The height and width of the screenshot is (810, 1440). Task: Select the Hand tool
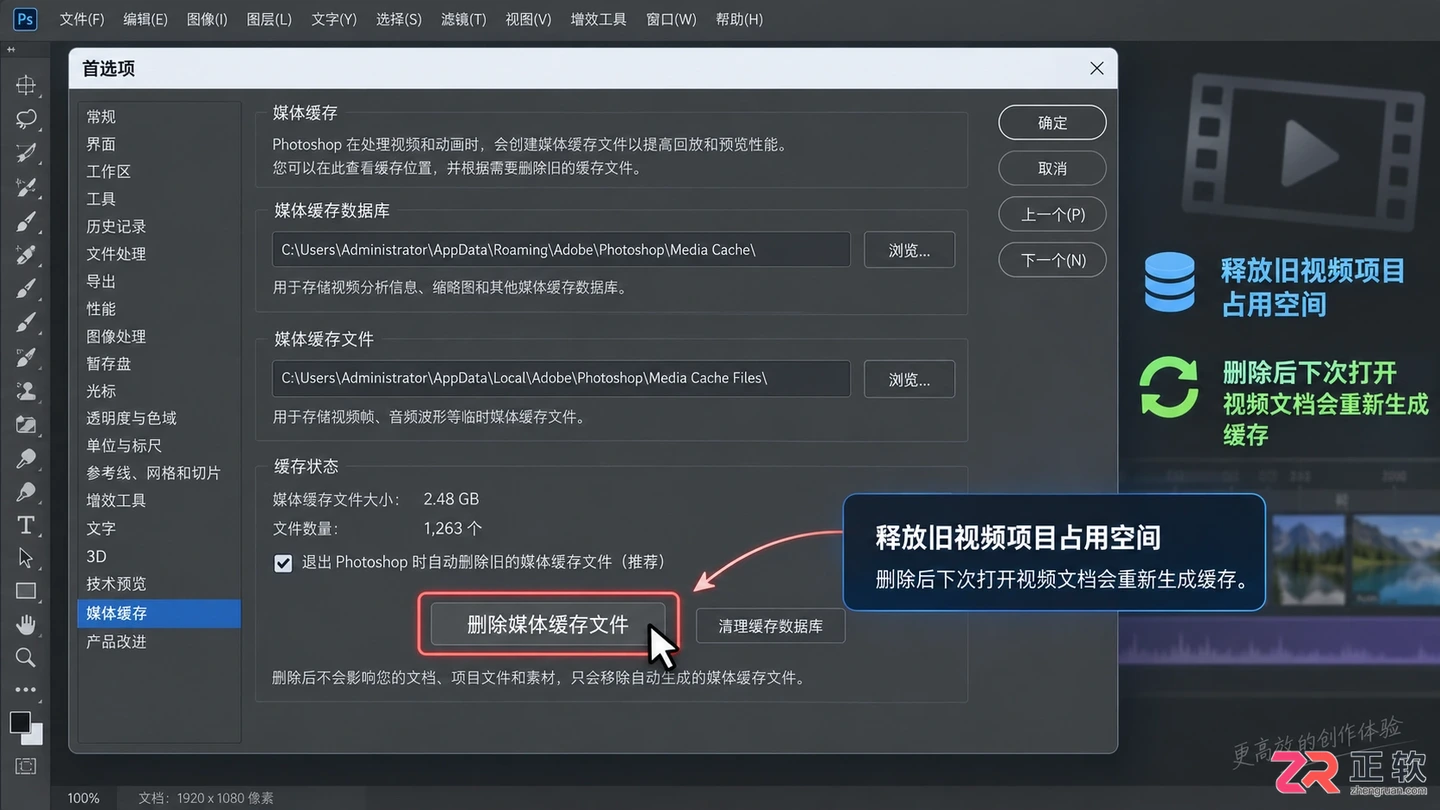click(x=26, y=625)
